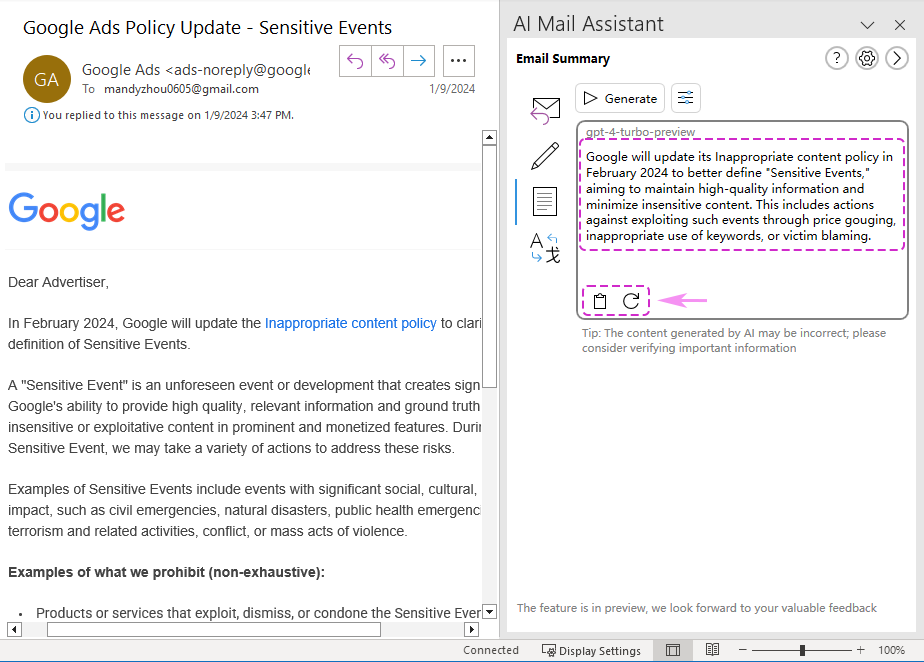The height and width of the screenshot is (662, 924).
Task: Open the AI Mail Assistant settings gear
Action: coord(867,59)
